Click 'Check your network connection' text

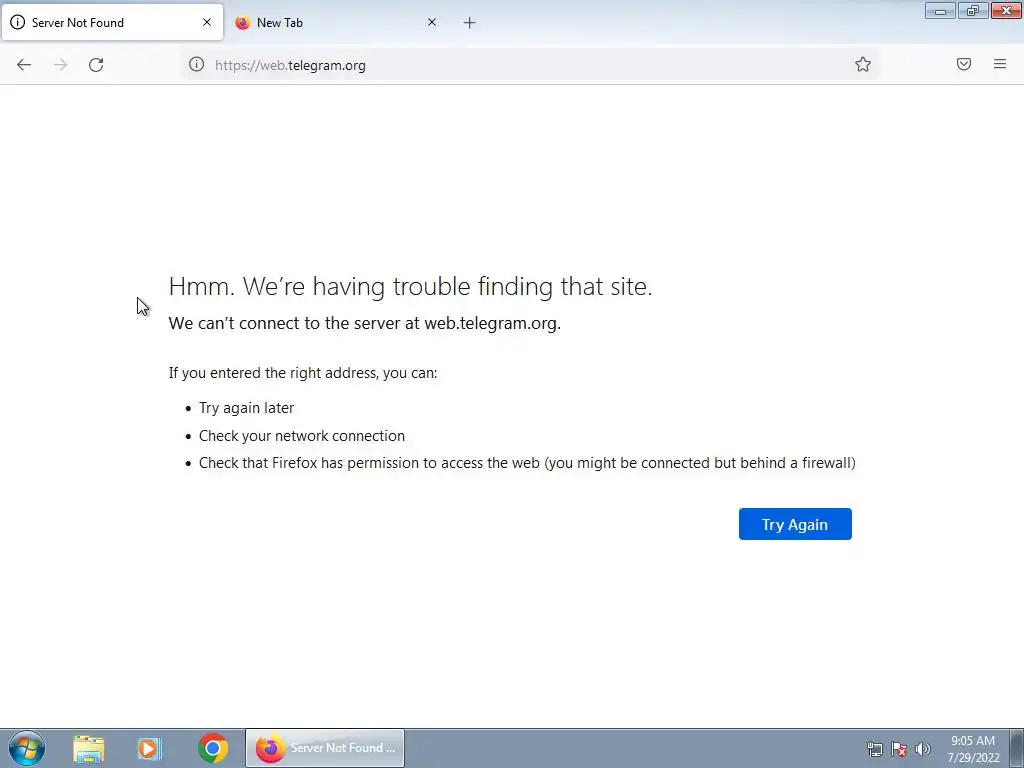click(x=302, y=436)
